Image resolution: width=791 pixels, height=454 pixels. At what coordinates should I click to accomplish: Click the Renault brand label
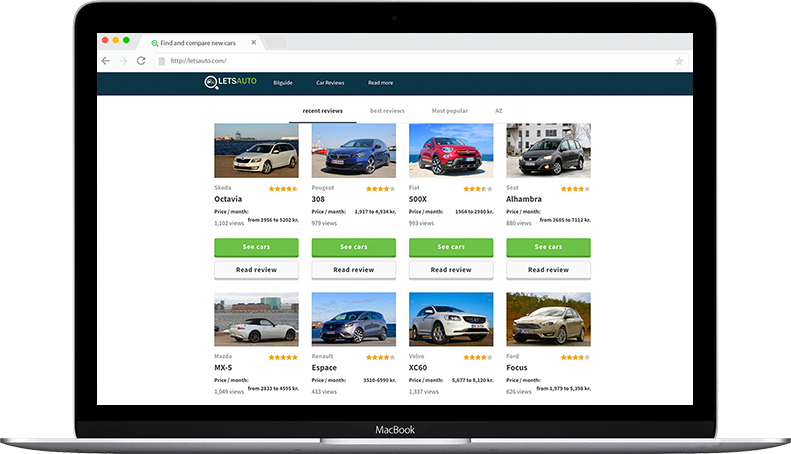point(322,356)
